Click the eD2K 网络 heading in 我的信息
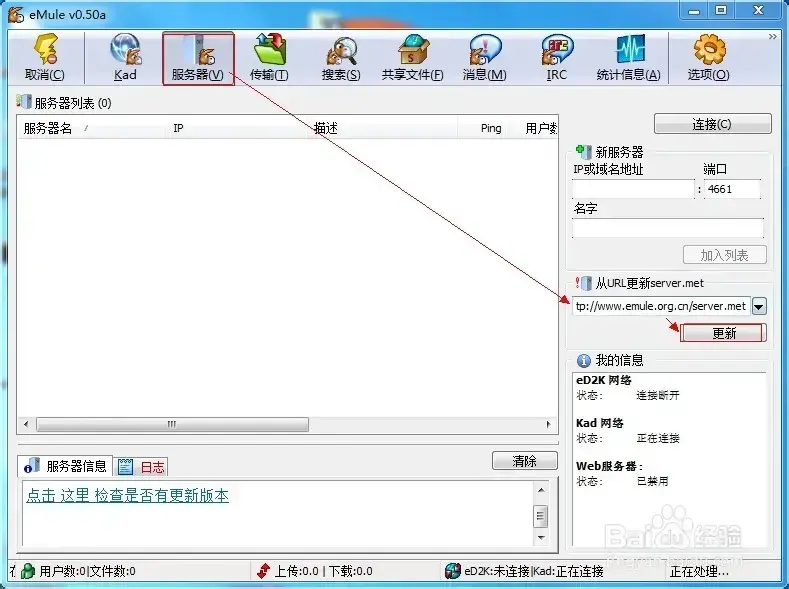This screenshot has height=589, width=789. (x=603, y=380)
